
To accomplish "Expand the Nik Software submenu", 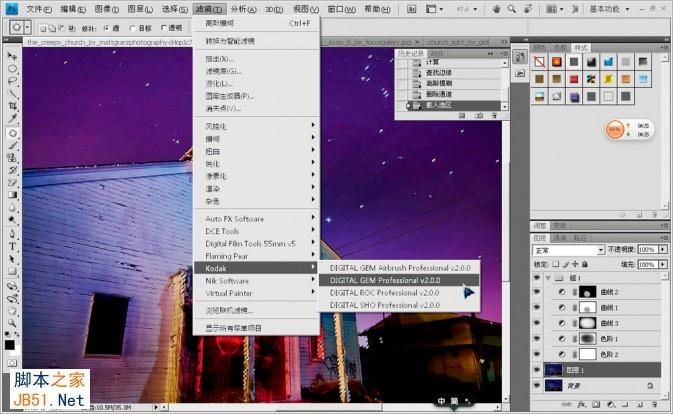I will (255, 281).
